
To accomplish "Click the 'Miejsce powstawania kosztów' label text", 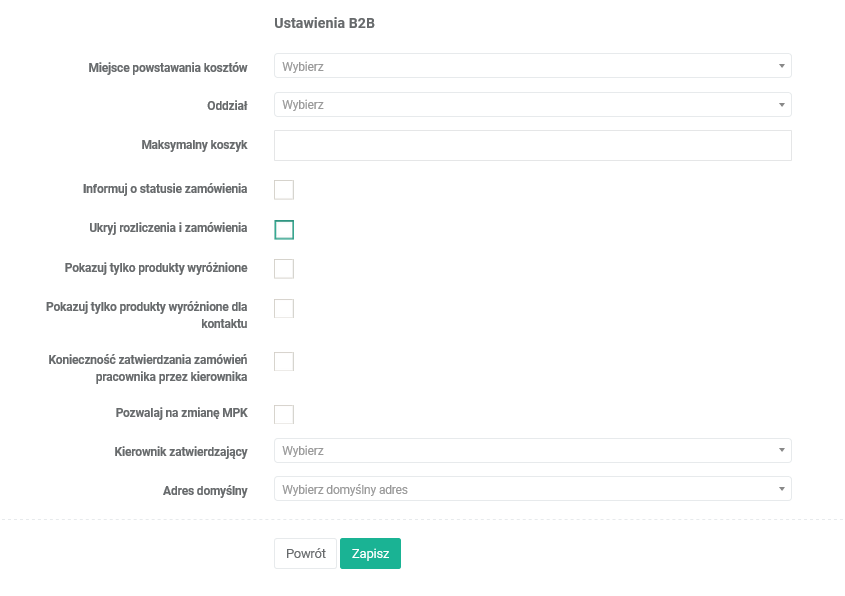I will 168,67.
